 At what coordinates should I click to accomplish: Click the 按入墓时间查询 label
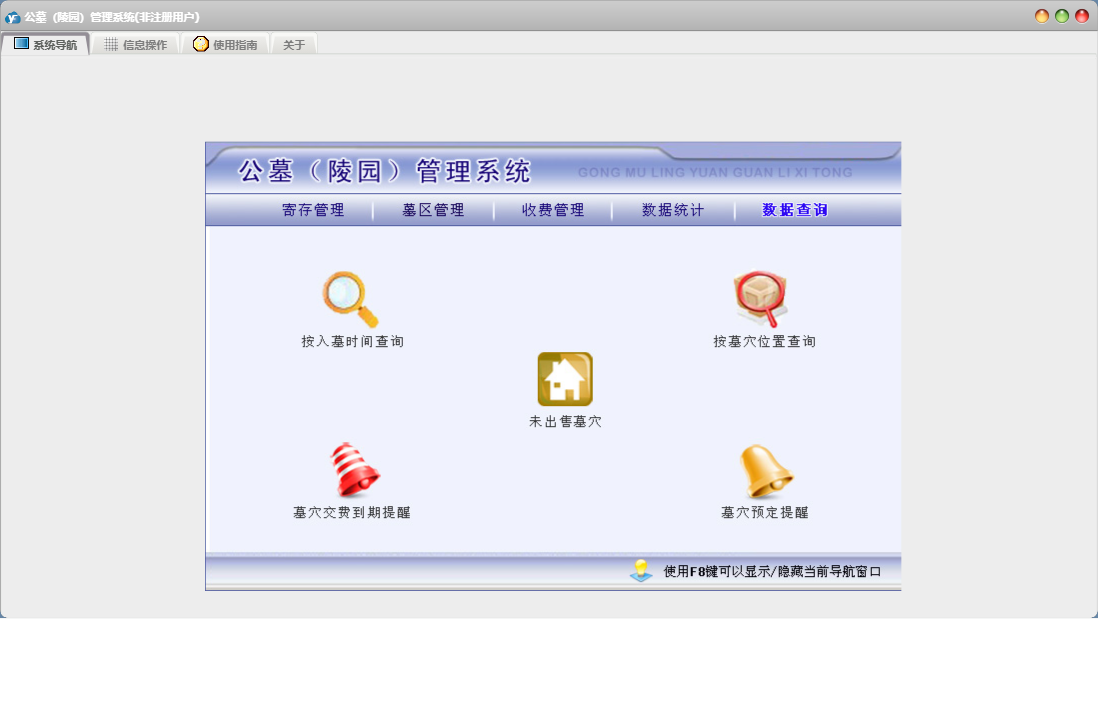click(x=352, y=342)
